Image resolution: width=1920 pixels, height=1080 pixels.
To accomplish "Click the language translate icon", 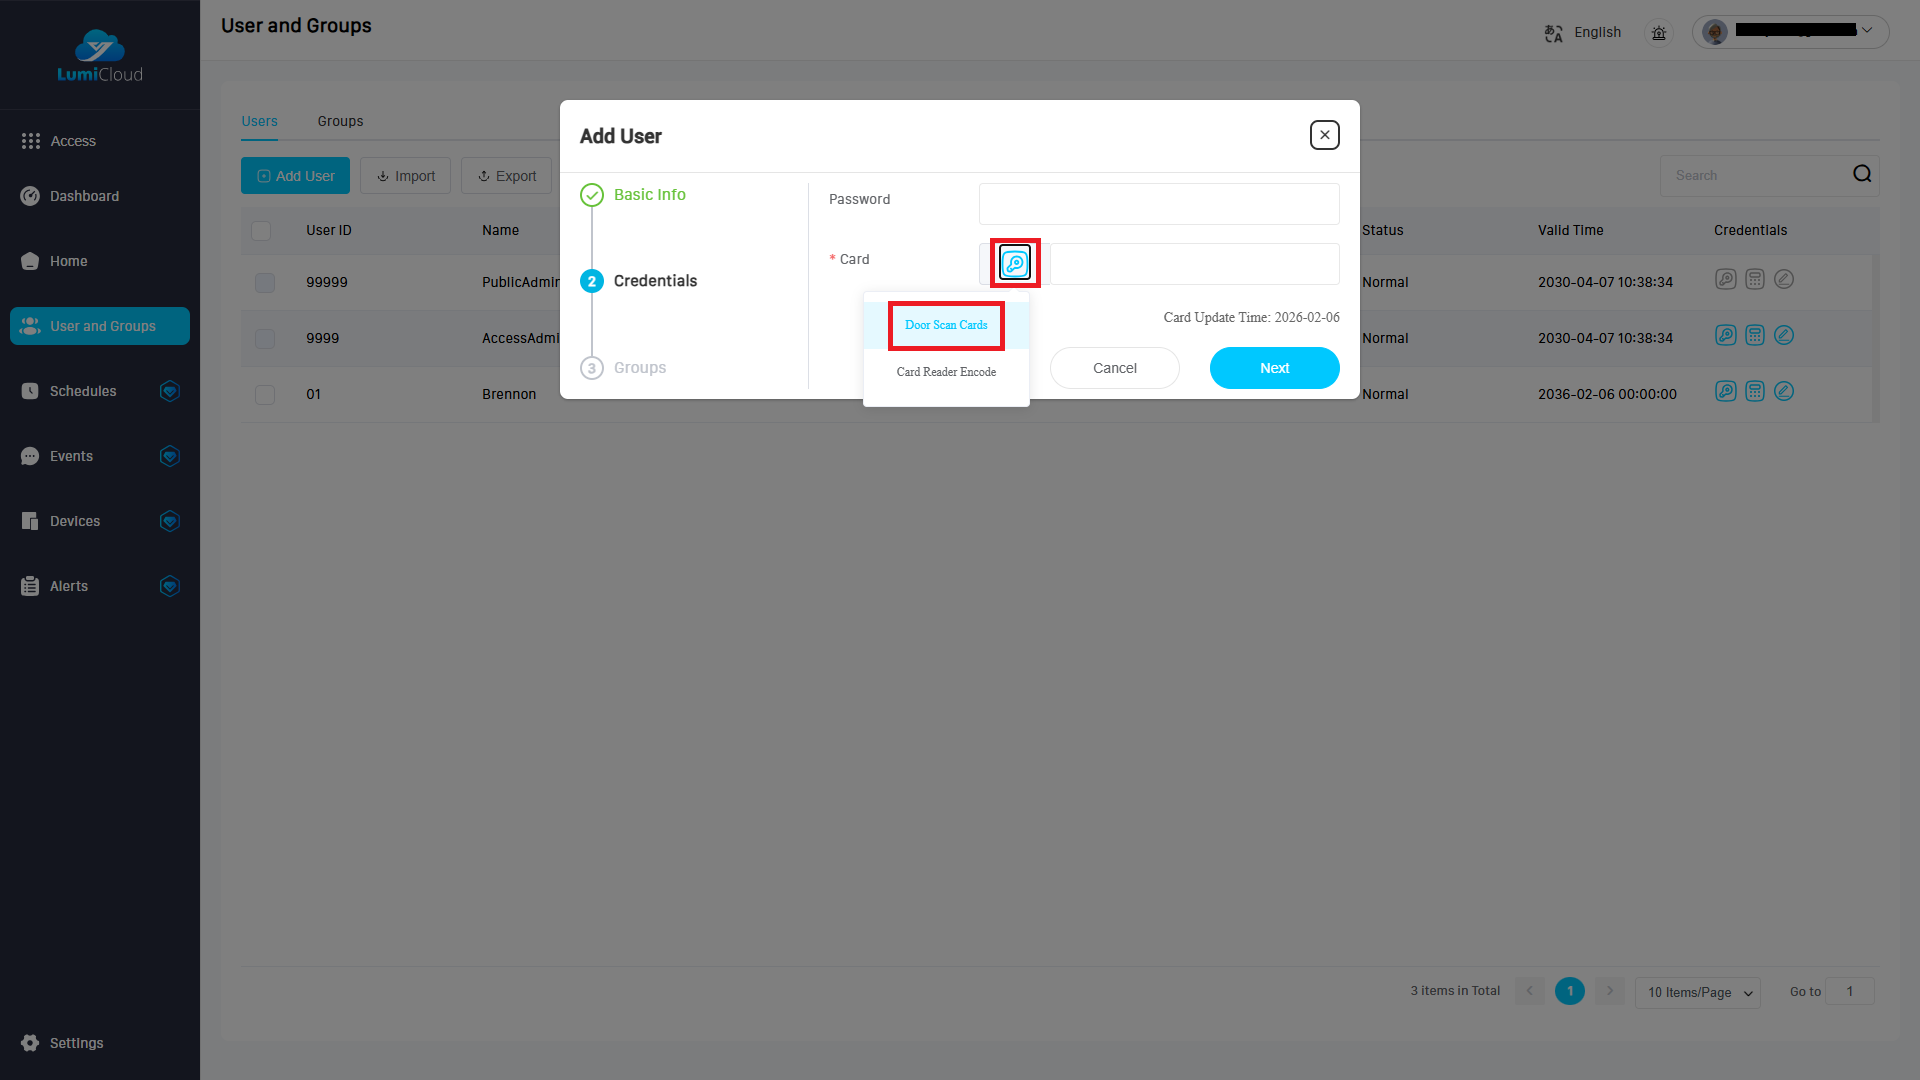I will pyautogui.click(x=1553, y=33).
